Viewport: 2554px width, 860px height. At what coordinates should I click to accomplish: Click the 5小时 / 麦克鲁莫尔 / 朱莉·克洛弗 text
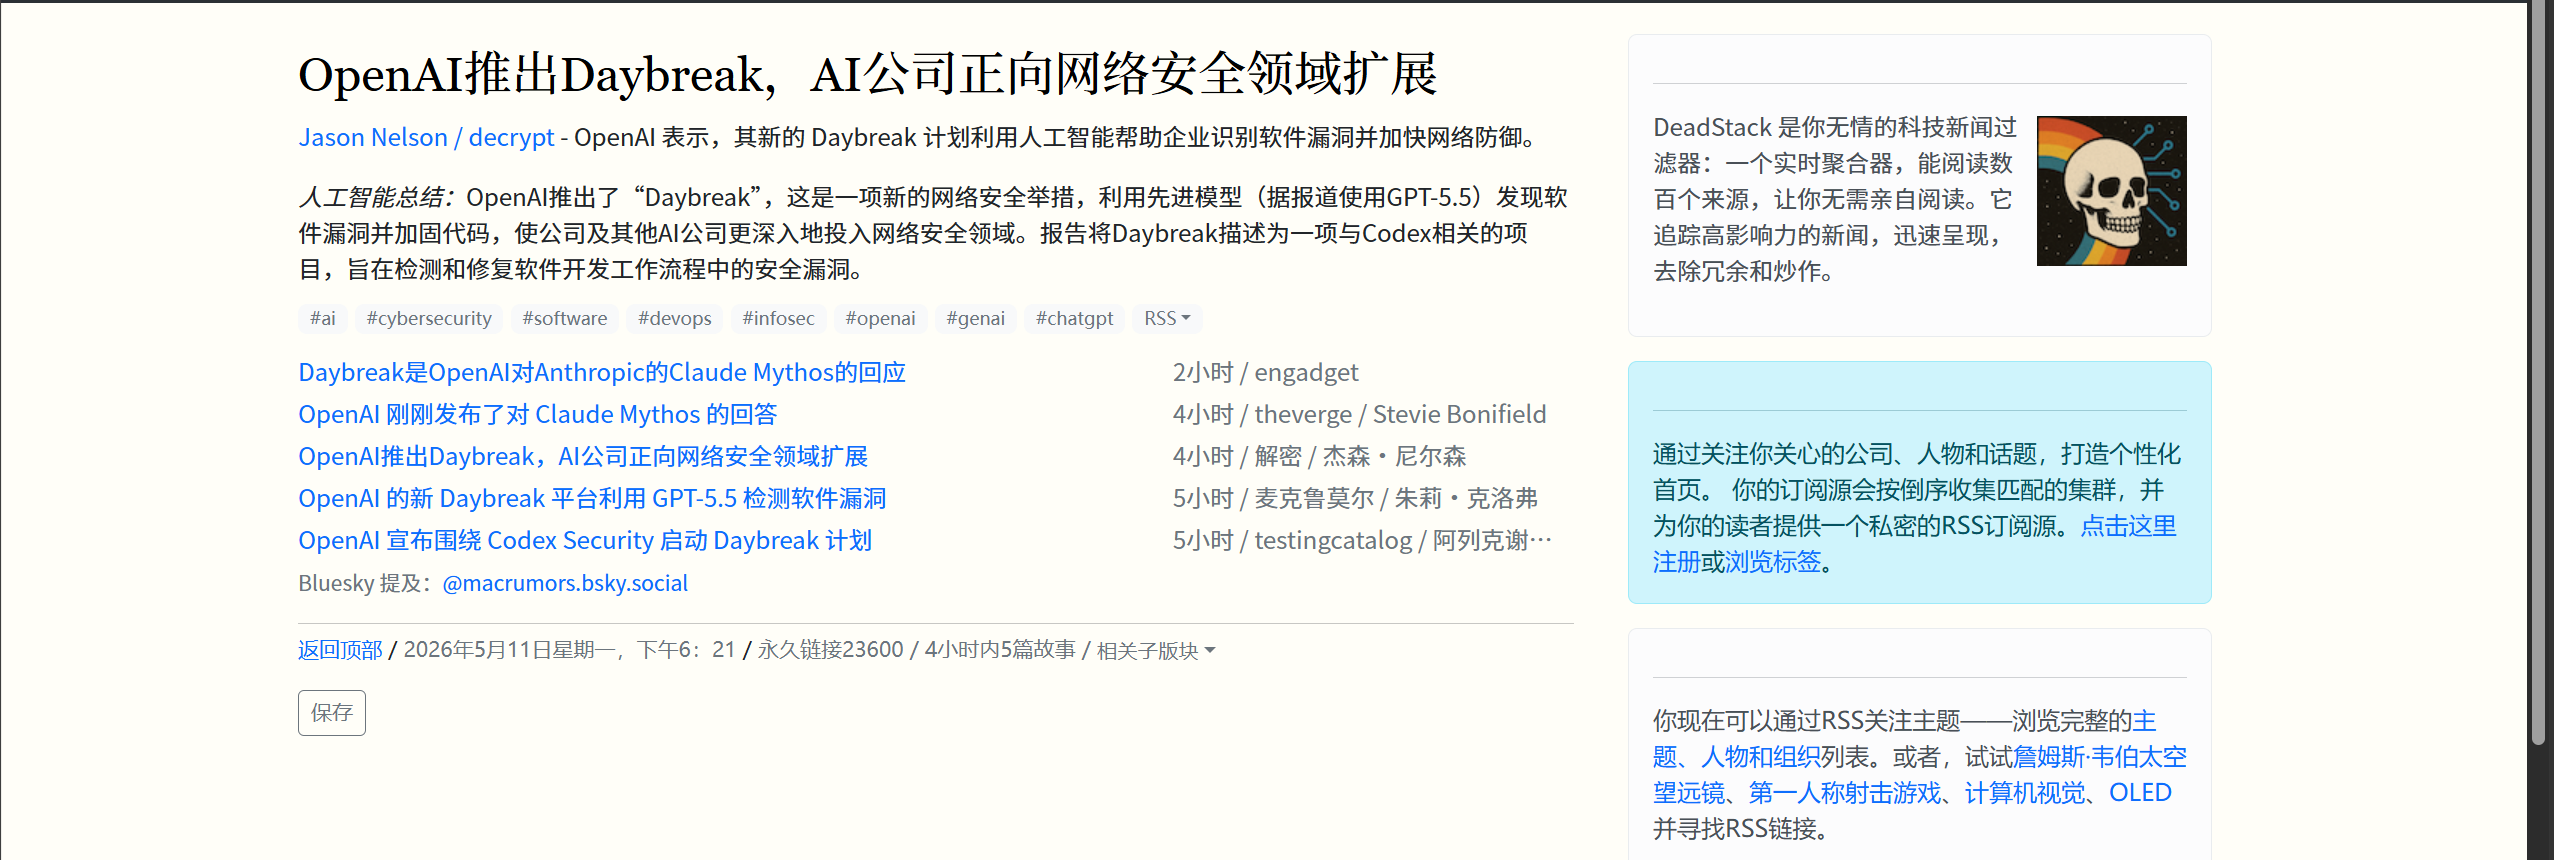[1355, 499]
